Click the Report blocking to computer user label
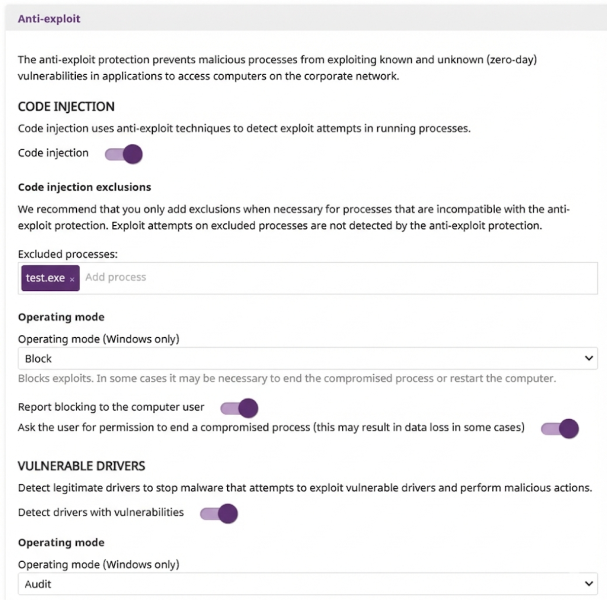 (x=111, y=408)
